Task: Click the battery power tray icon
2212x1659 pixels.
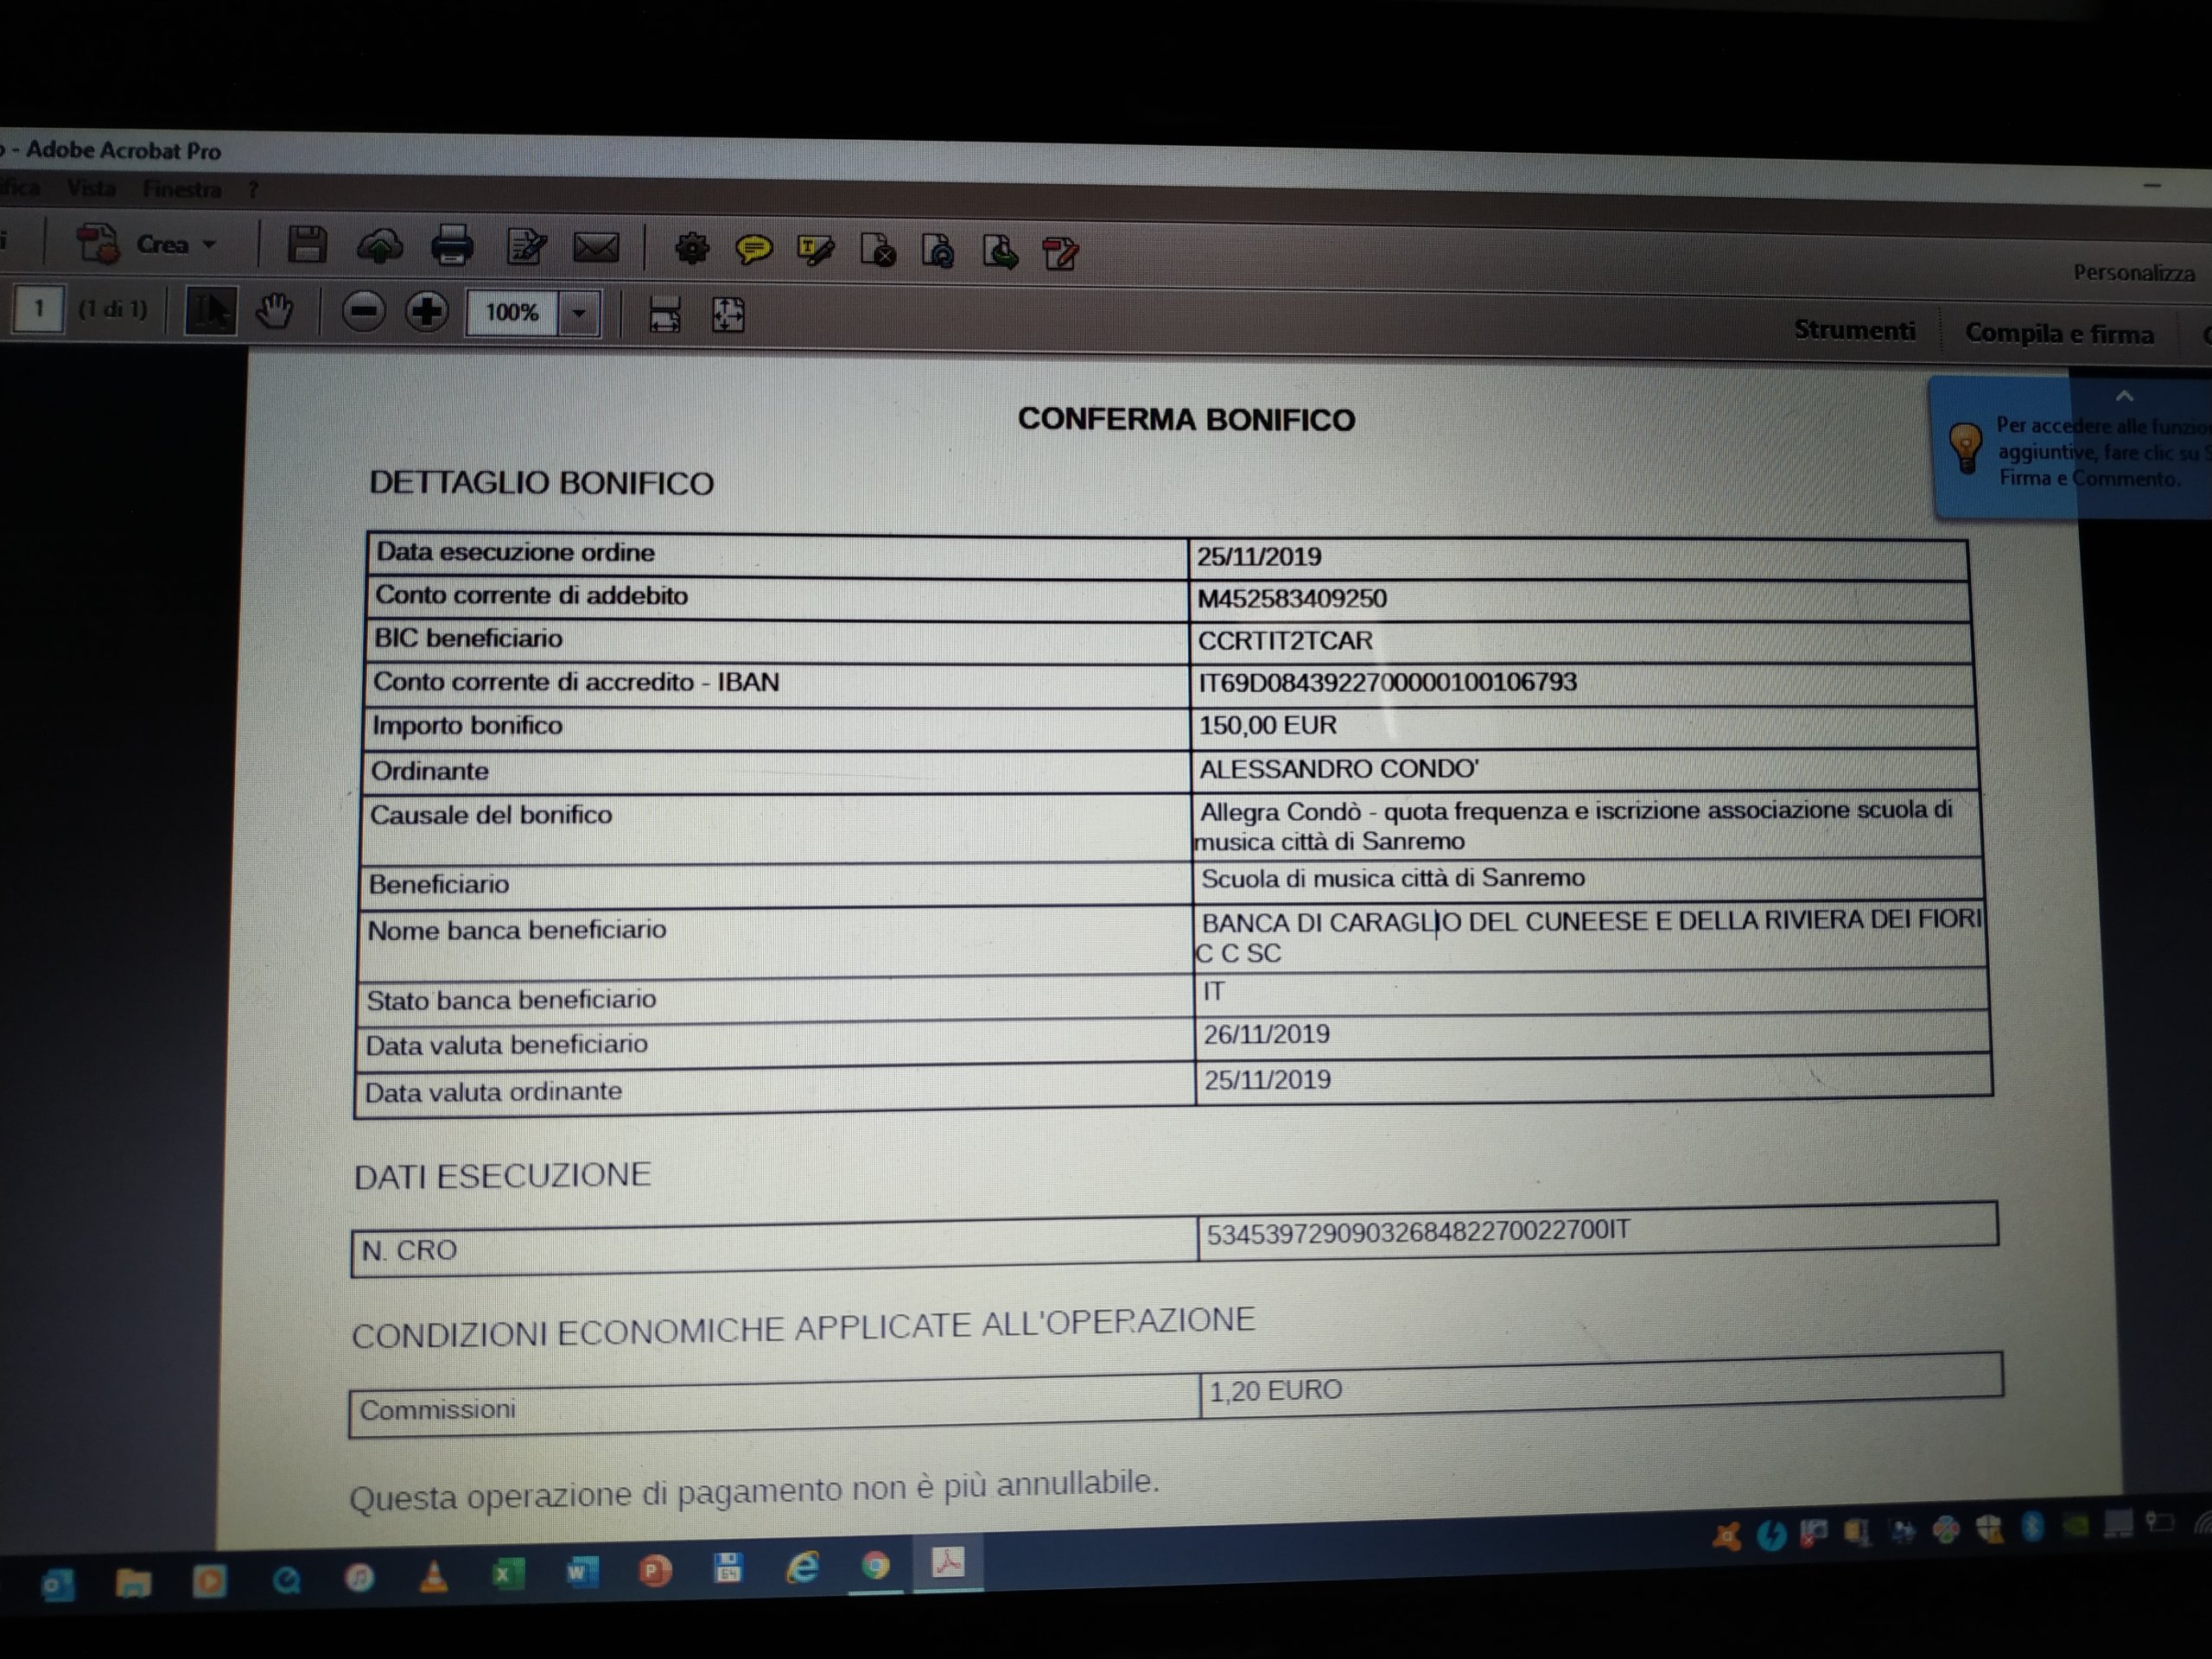Action: [2161, 1523]
